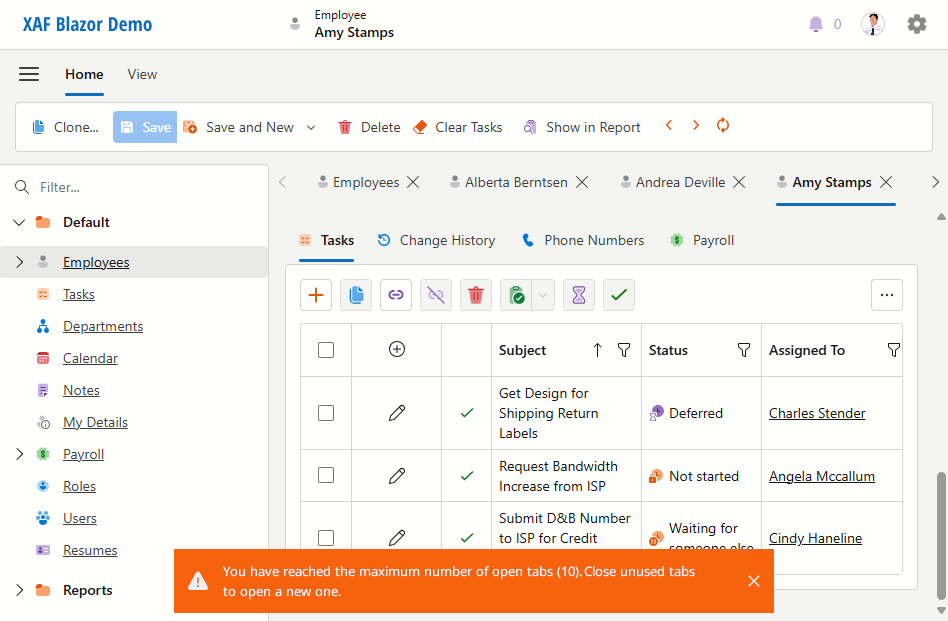Open Departments in the navigation
The height and width of the screenshot is (621, 948).
click(103, 327)
